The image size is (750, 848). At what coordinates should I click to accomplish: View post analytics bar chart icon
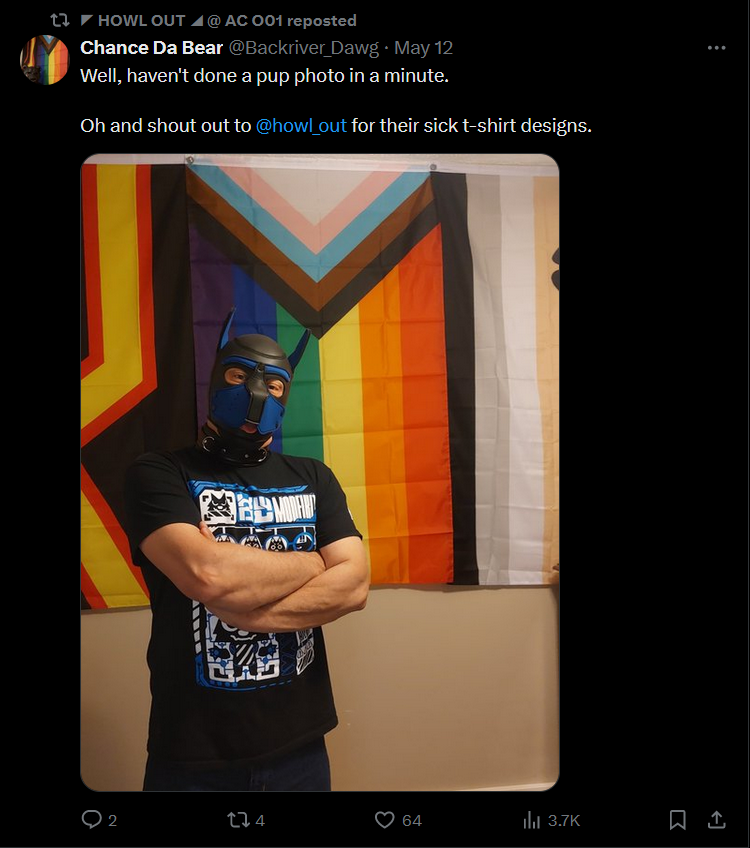click(x=532, y=820)
